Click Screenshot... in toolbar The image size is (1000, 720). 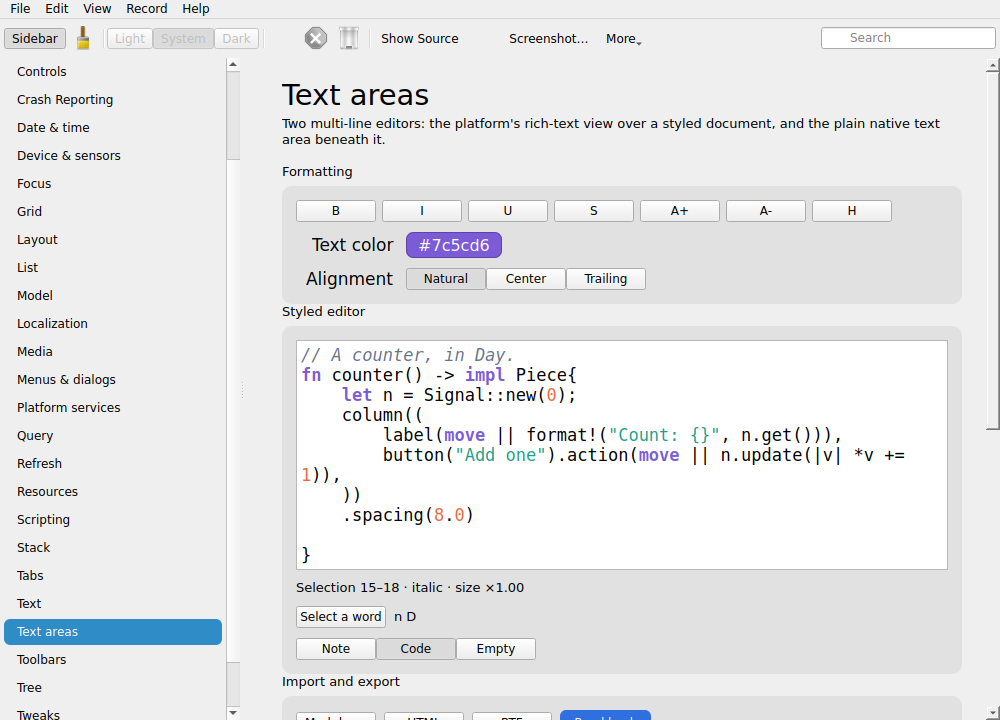pyautogui.click(x=548, y=38)
